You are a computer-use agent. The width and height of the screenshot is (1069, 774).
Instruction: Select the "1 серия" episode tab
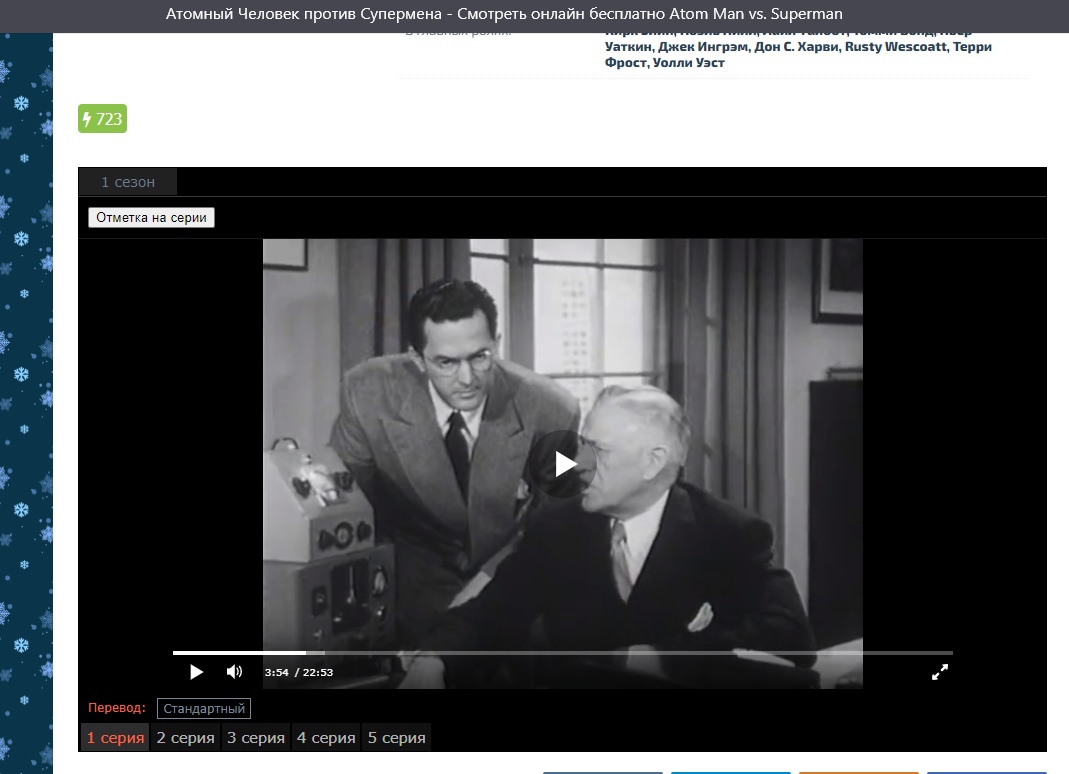click(115, 738)
